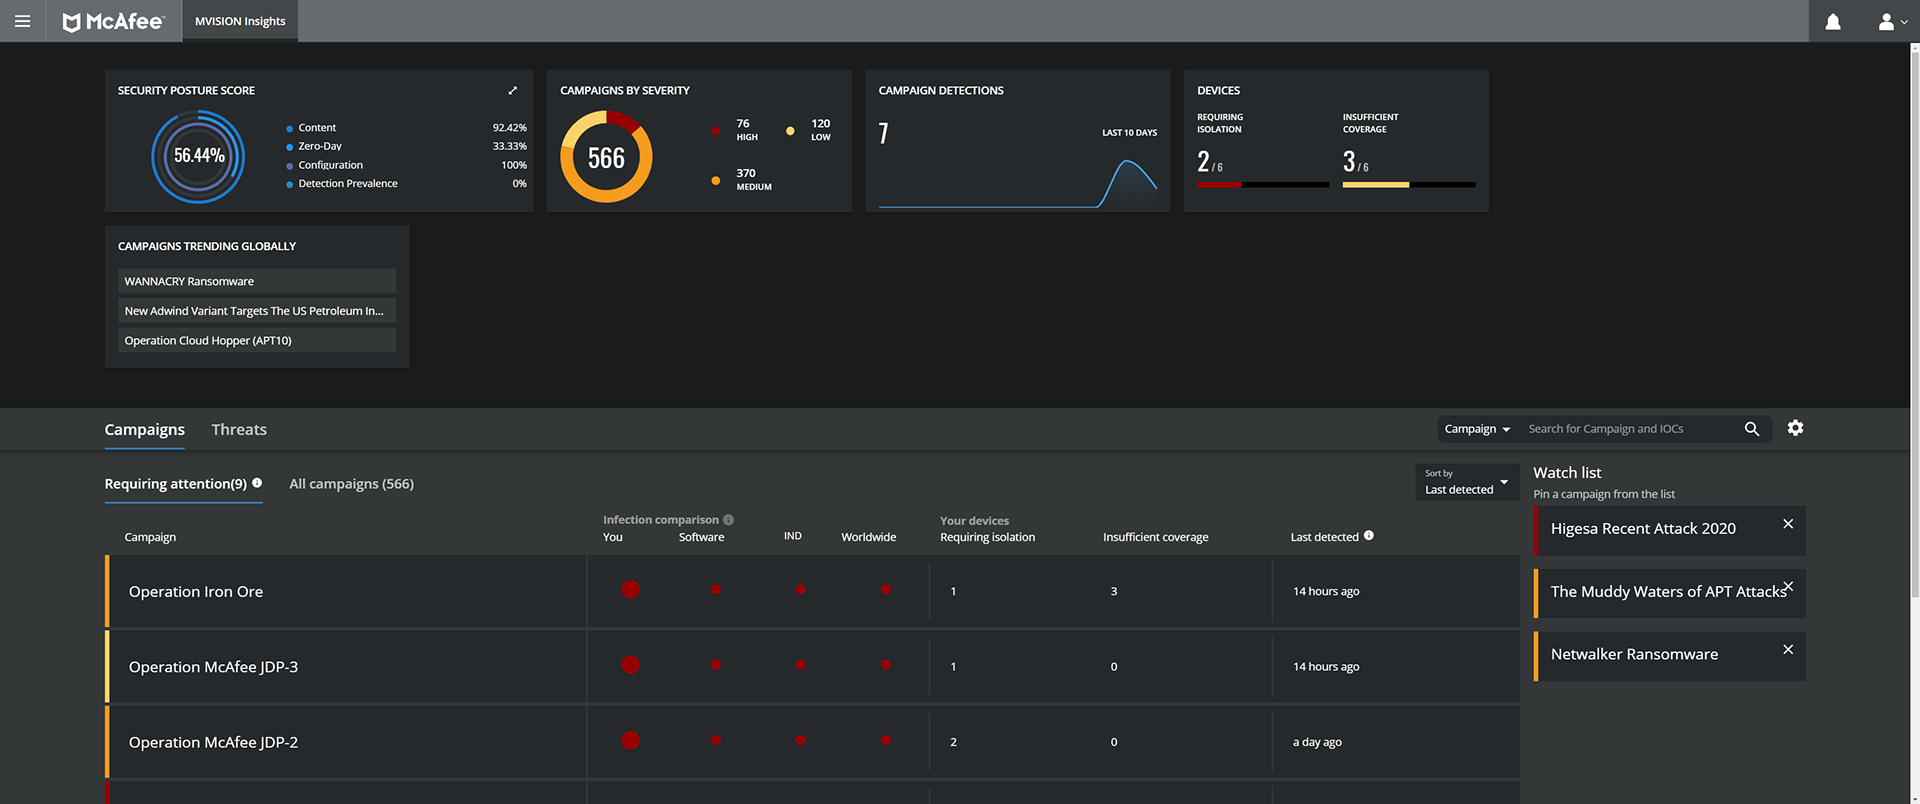Show Infection comparison help info
Viewport: 1920px width, 804px height.
click(728, 520)
